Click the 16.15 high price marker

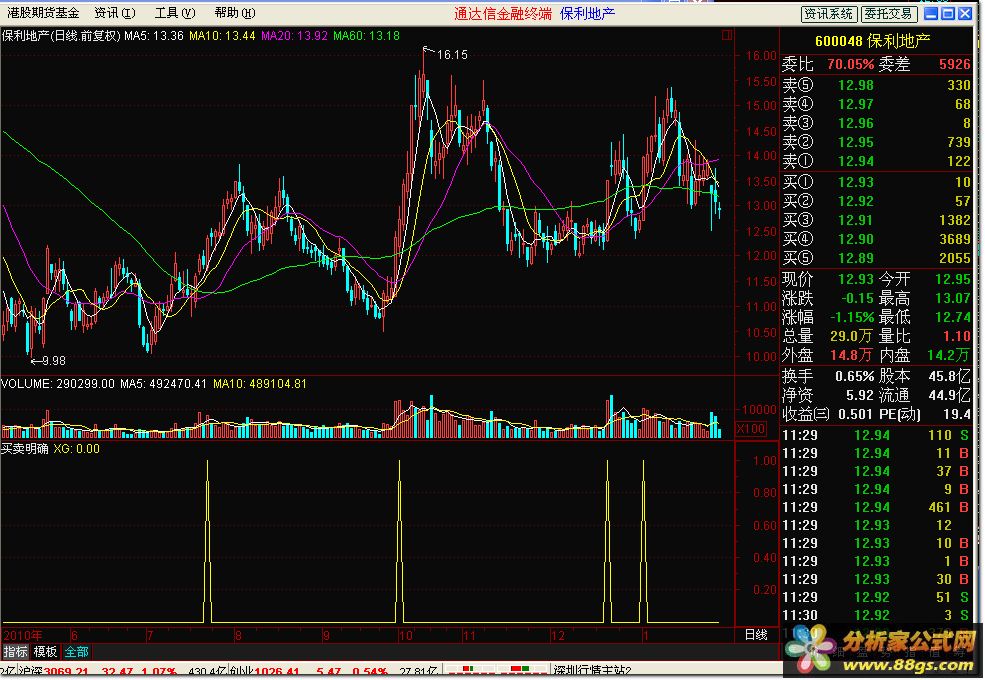452,55
